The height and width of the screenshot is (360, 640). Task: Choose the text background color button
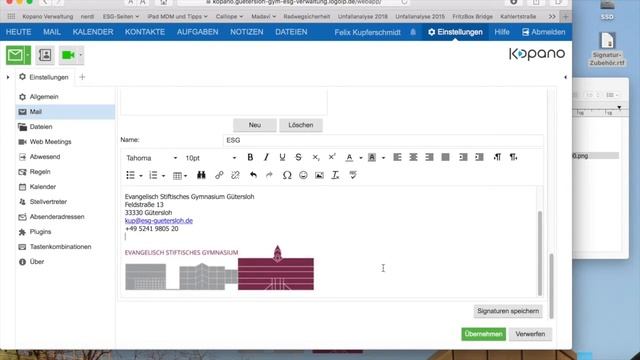click(x=372, y=158)
